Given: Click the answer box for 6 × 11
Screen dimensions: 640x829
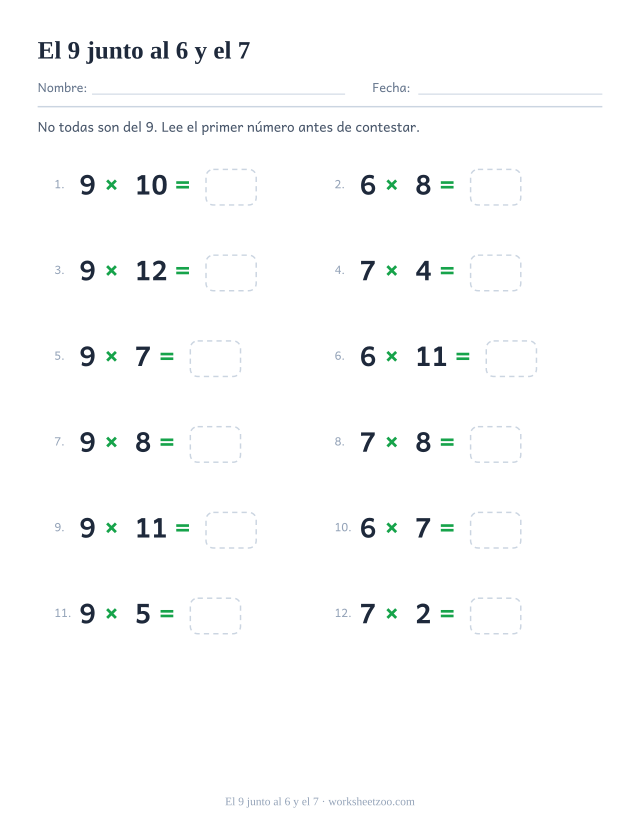Looking at the screenshot, I should (511, 358).
